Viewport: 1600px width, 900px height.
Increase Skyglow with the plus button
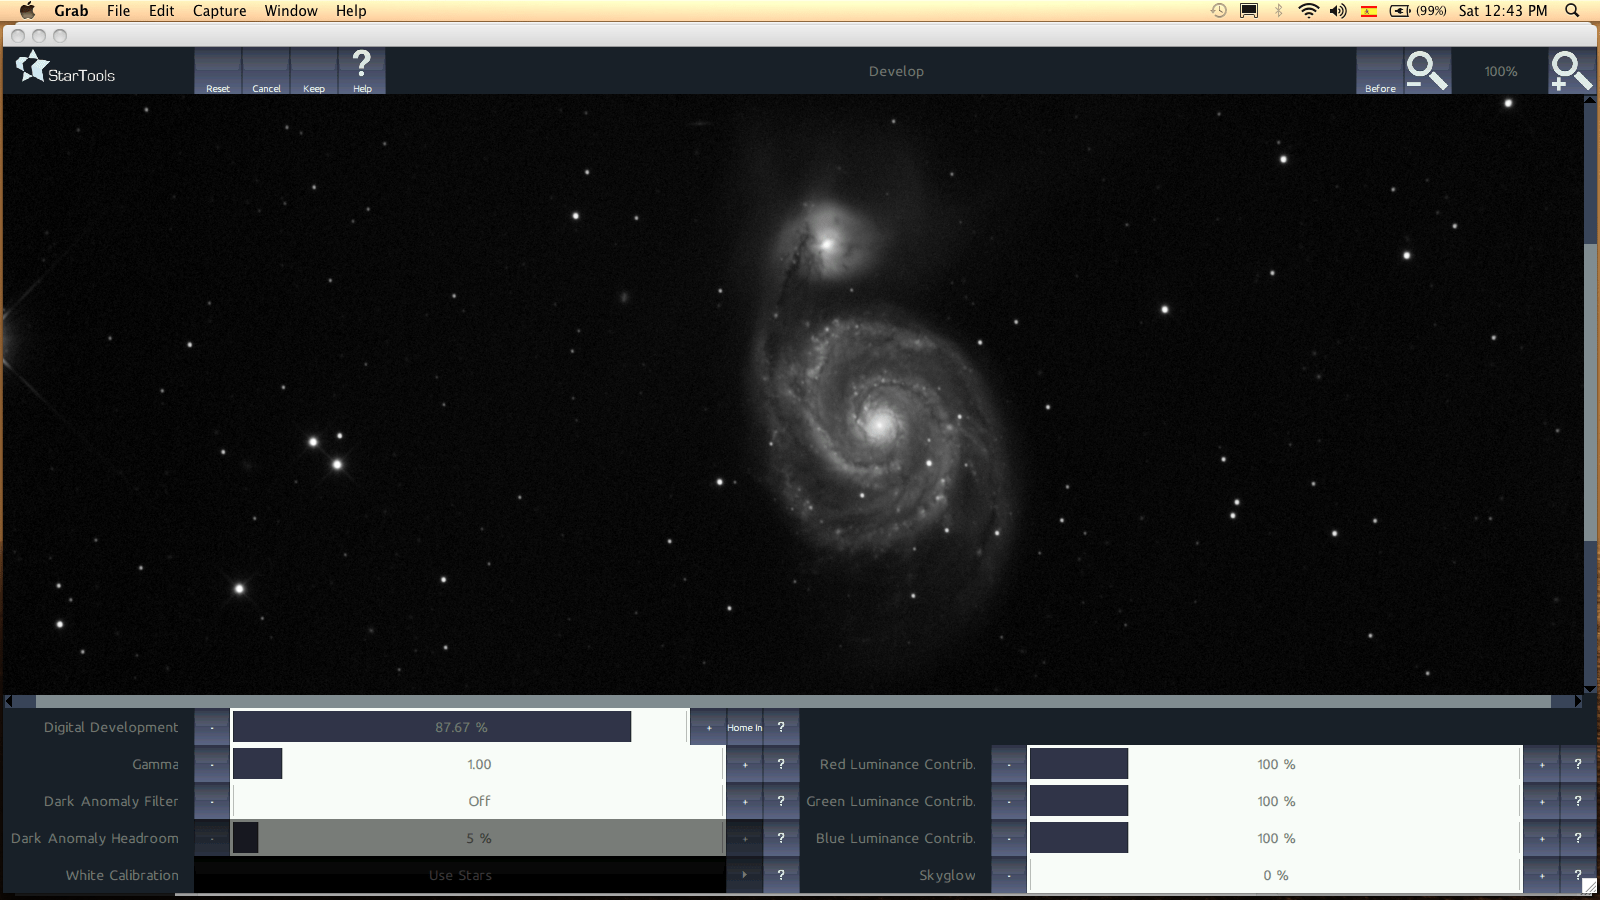(1542, 875)
